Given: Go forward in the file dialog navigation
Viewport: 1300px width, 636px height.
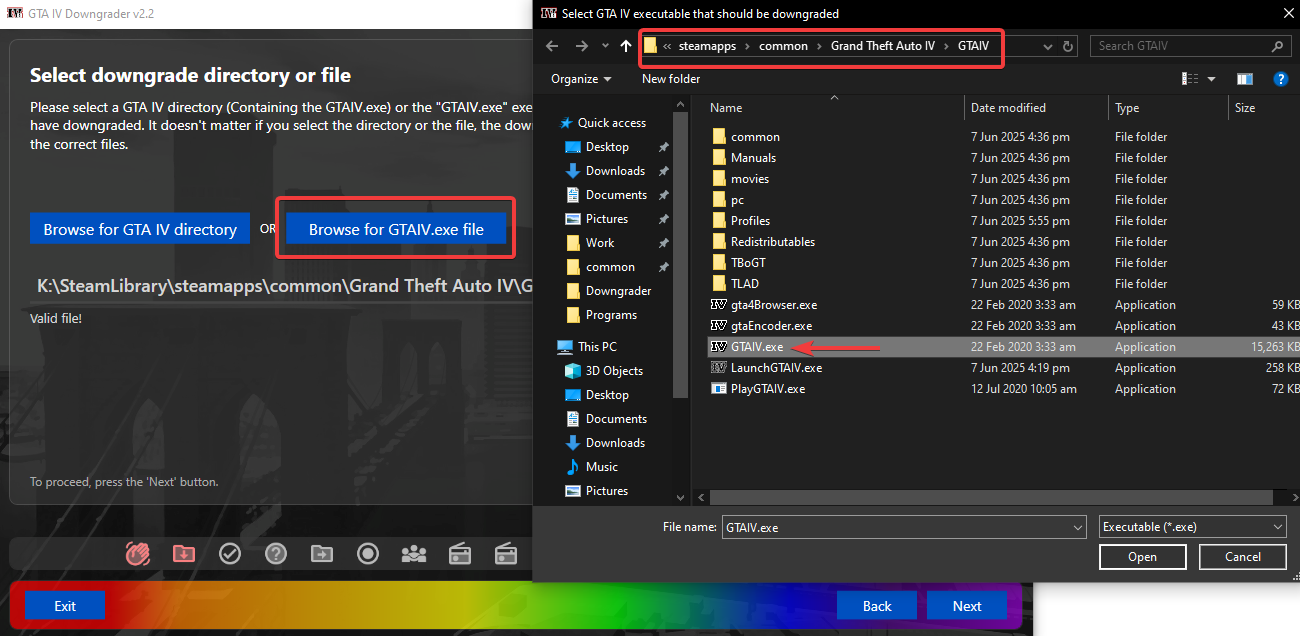Looking at the screenshot, I should 581,46.
